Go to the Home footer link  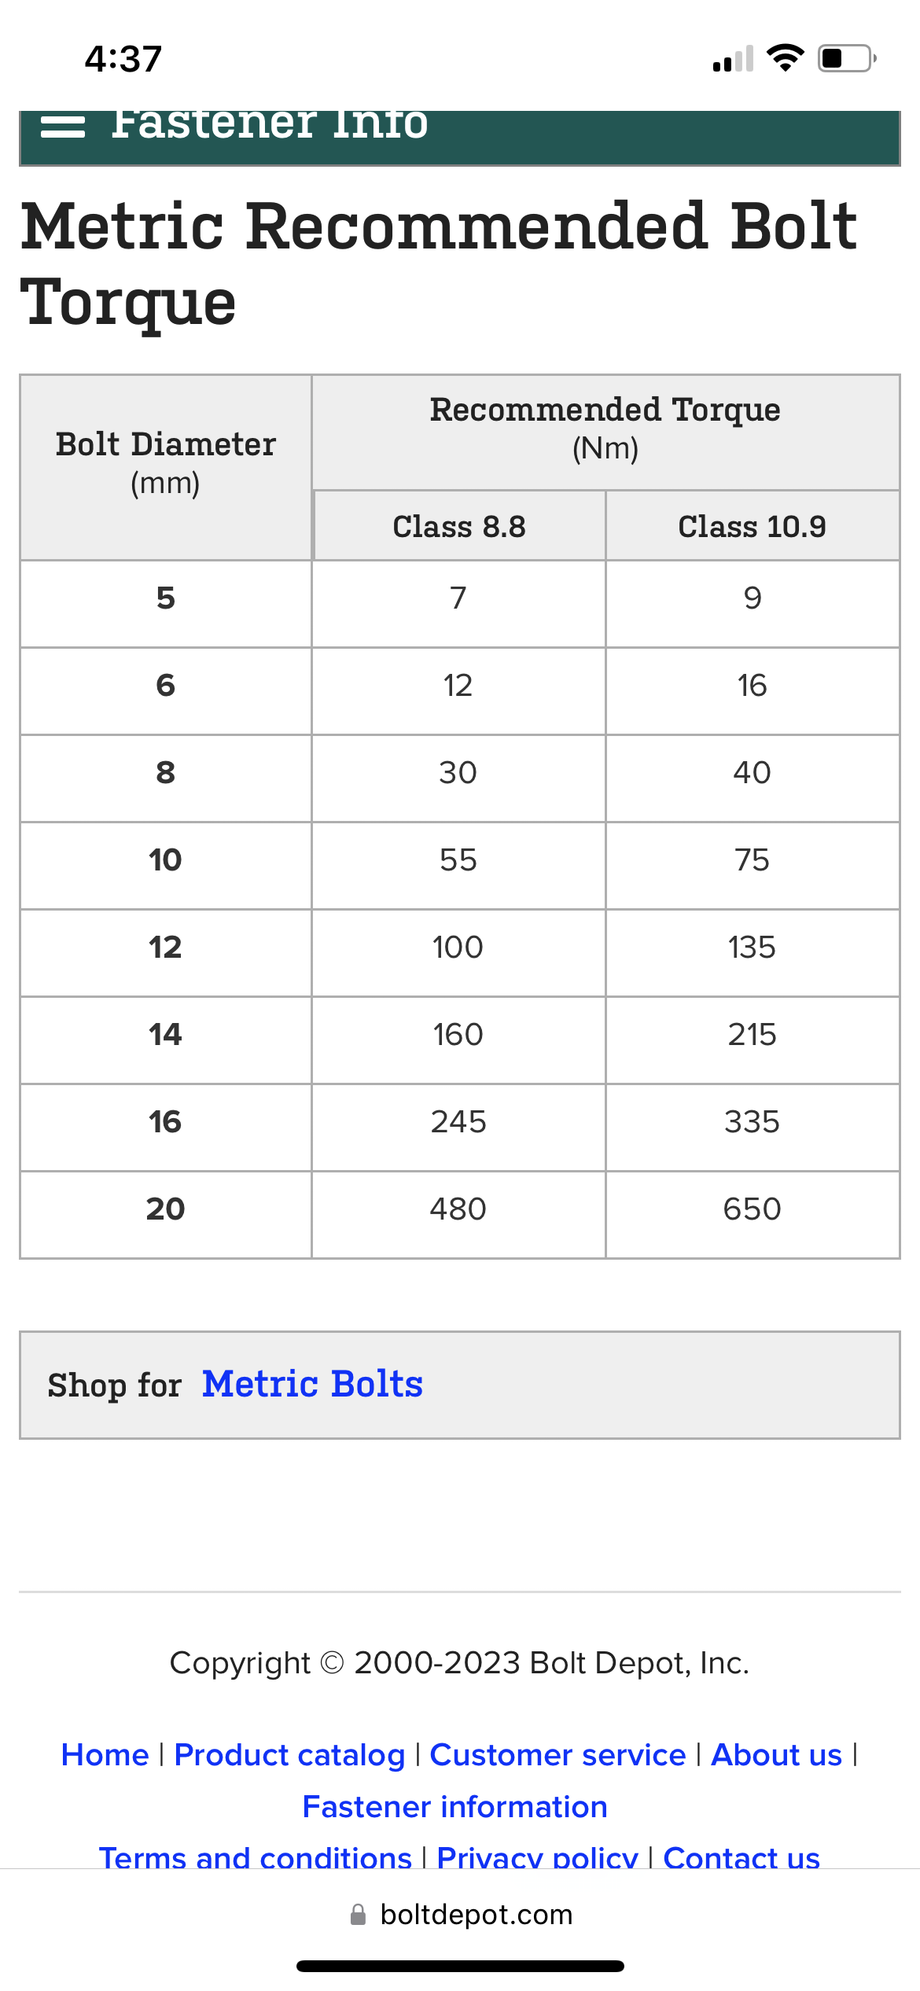click(105, 1755)
